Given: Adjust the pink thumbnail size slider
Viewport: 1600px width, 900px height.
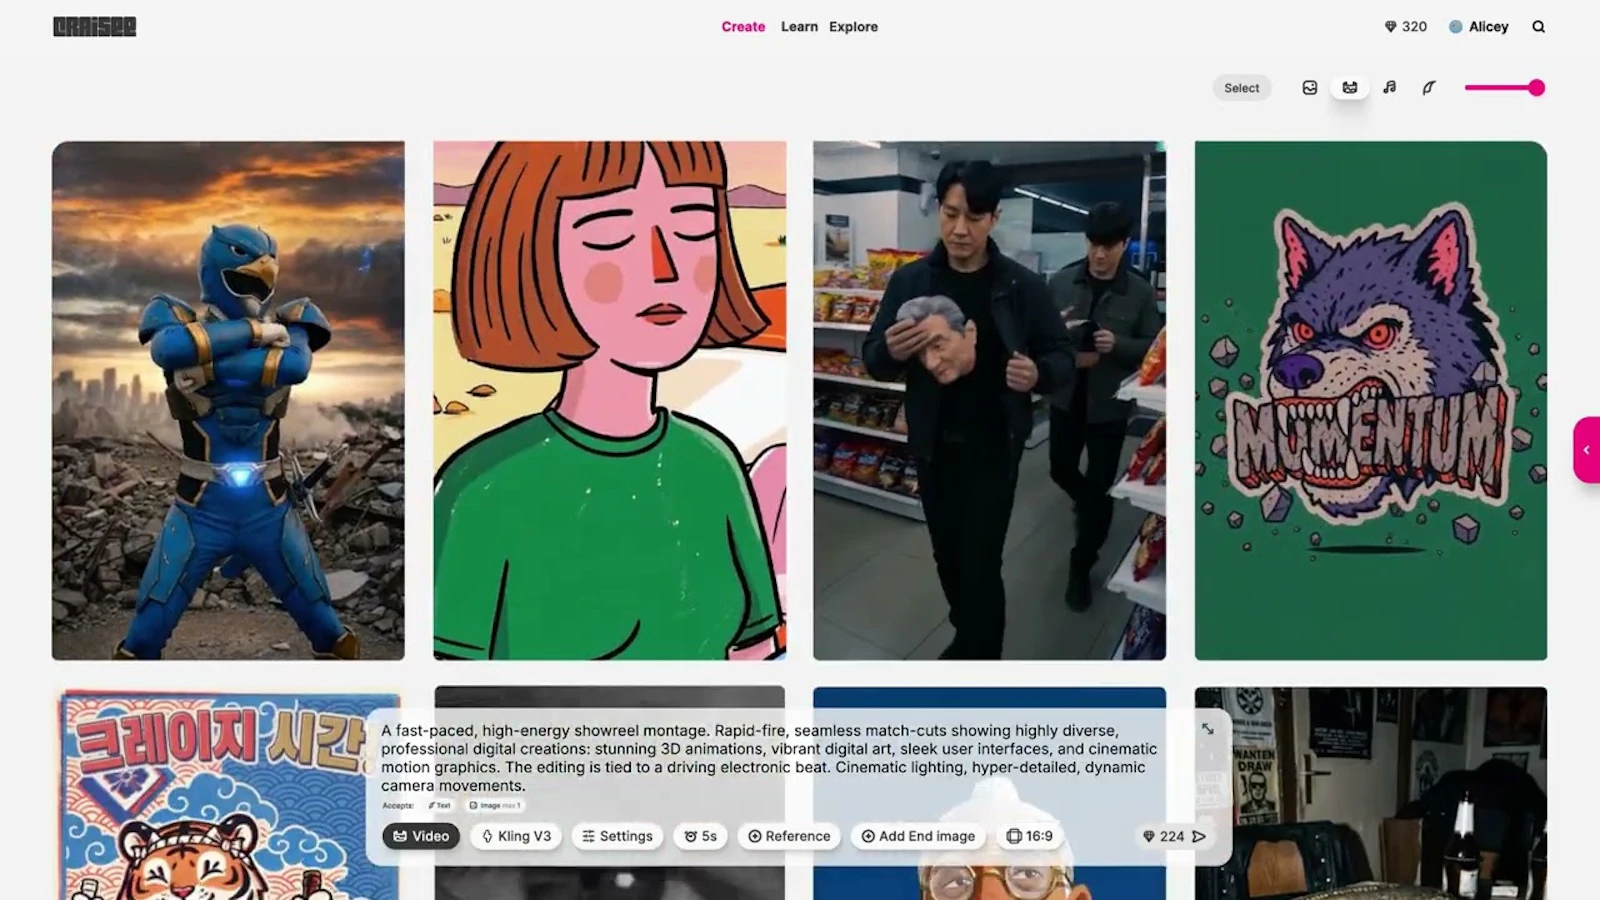Looking at the screenshot, I should point(1505,88).
